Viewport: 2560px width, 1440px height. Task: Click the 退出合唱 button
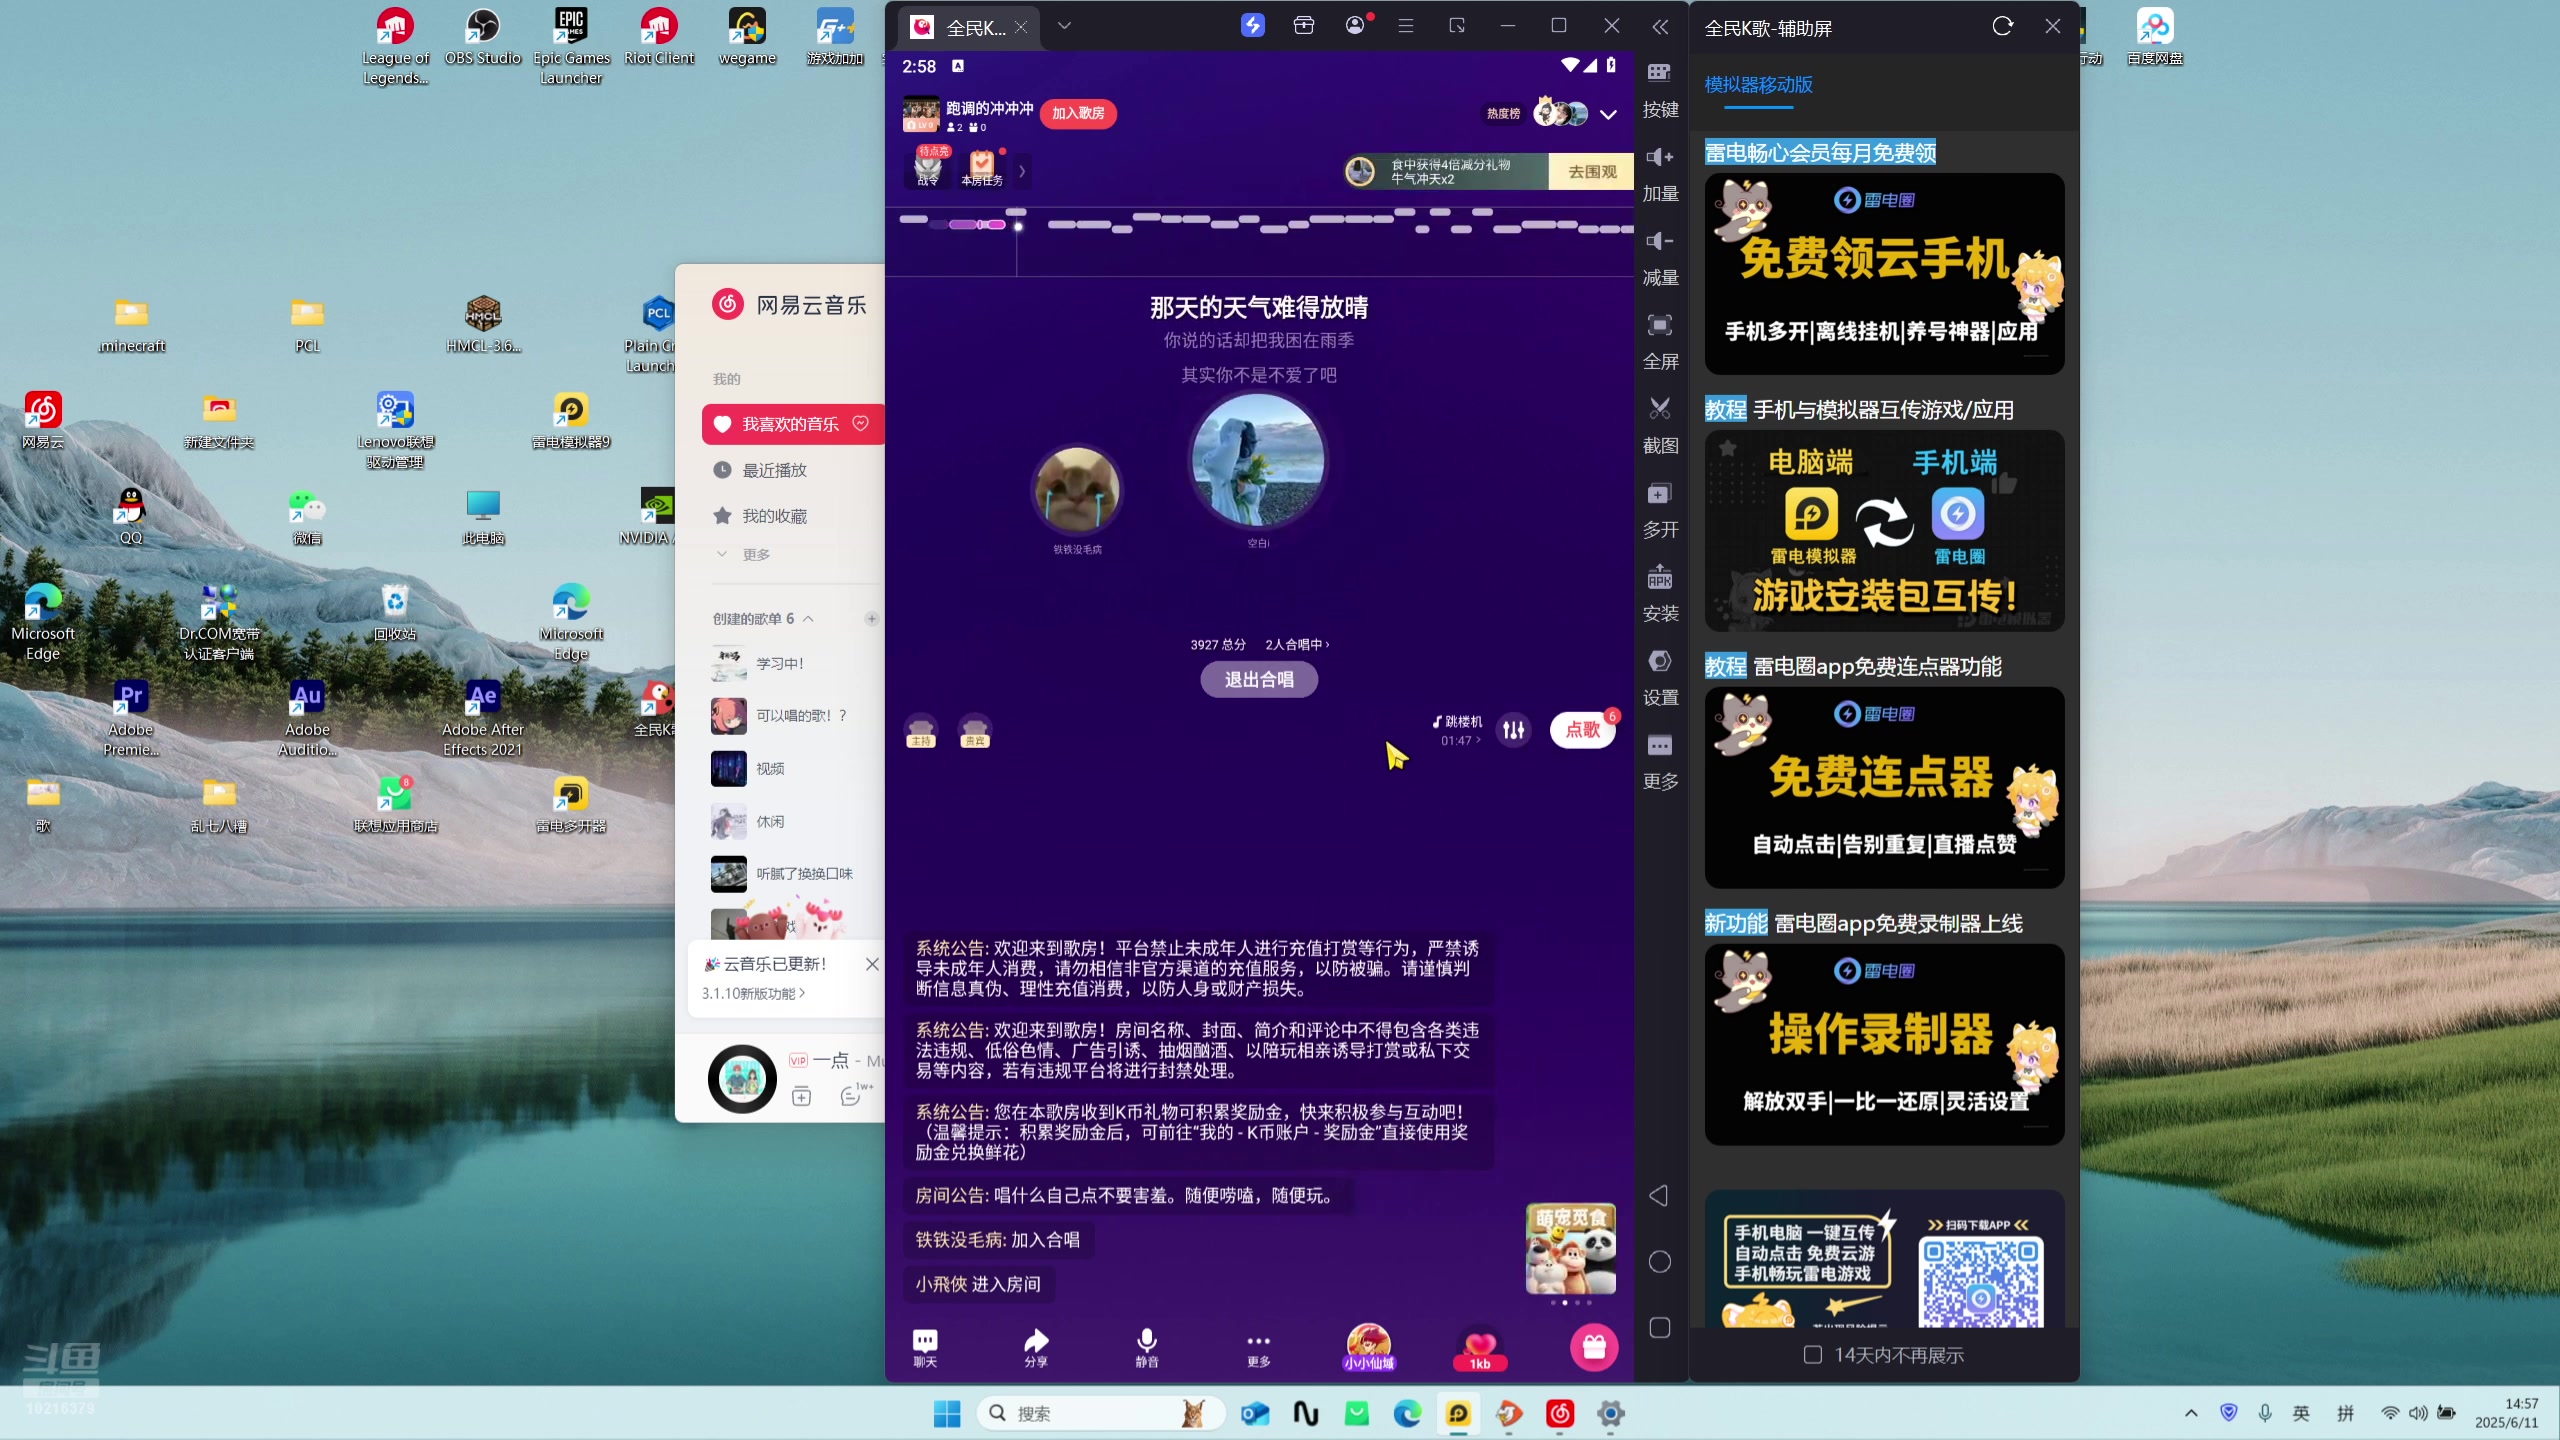[x=1259, y=679]
